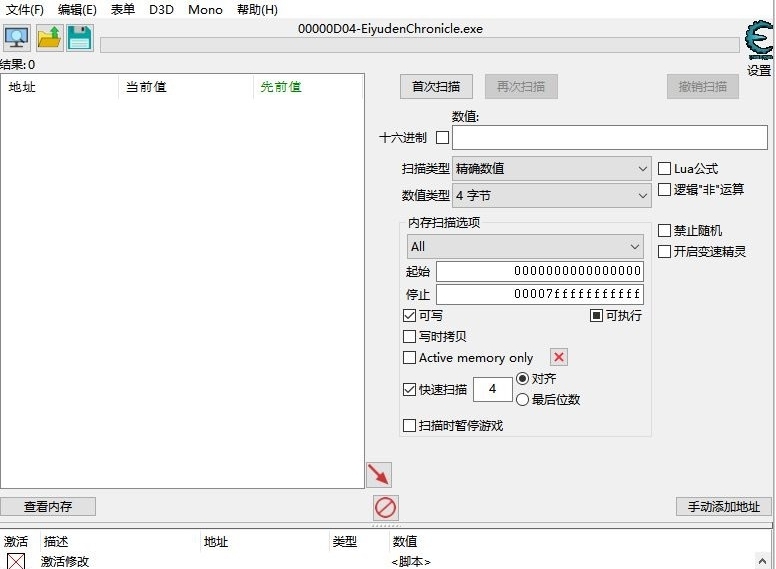Click the <脚本> value cell
776x569 pixels.
click(x=411, y=562)
